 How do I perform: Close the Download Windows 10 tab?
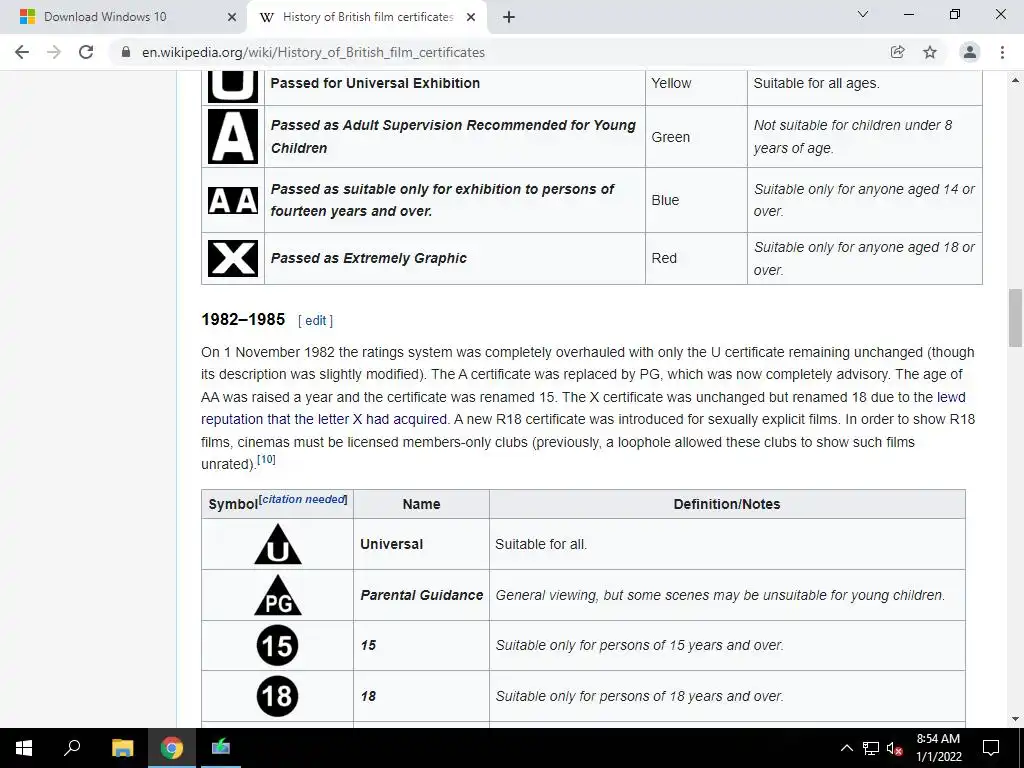click(x=232, y=17)
